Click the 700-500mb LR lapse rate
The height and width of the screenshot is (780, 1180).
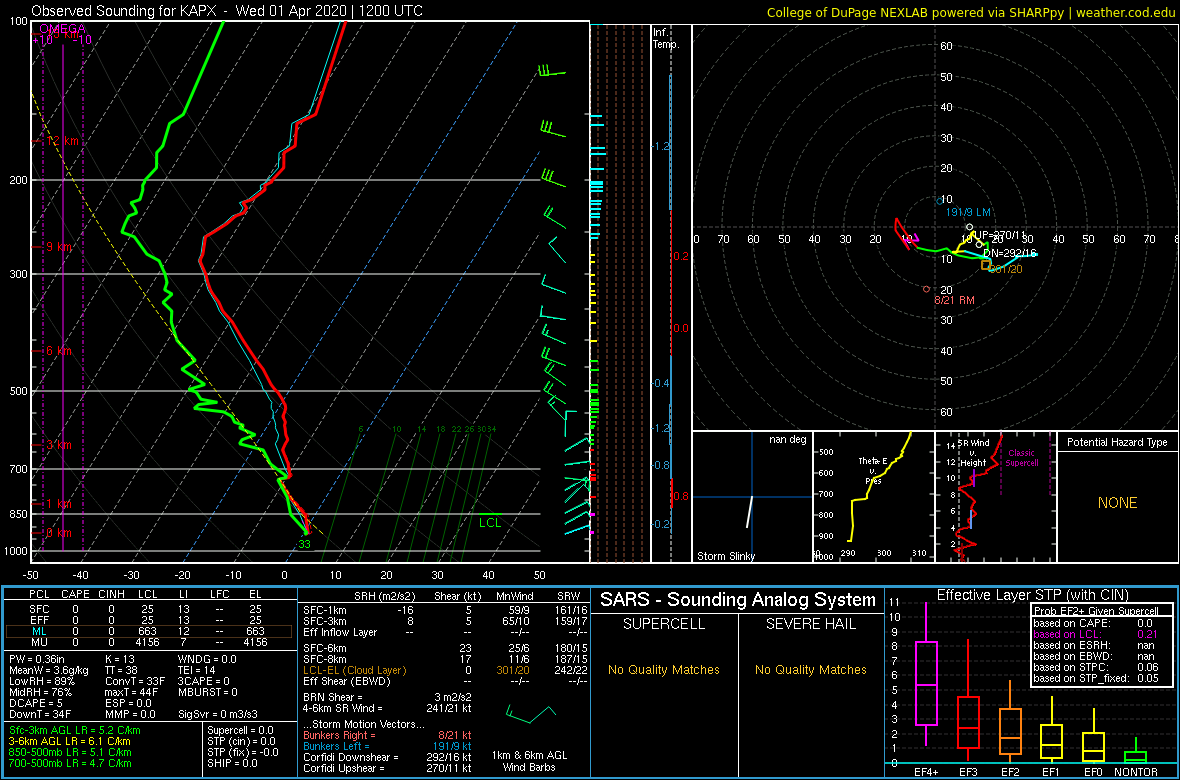pos(71,762)
